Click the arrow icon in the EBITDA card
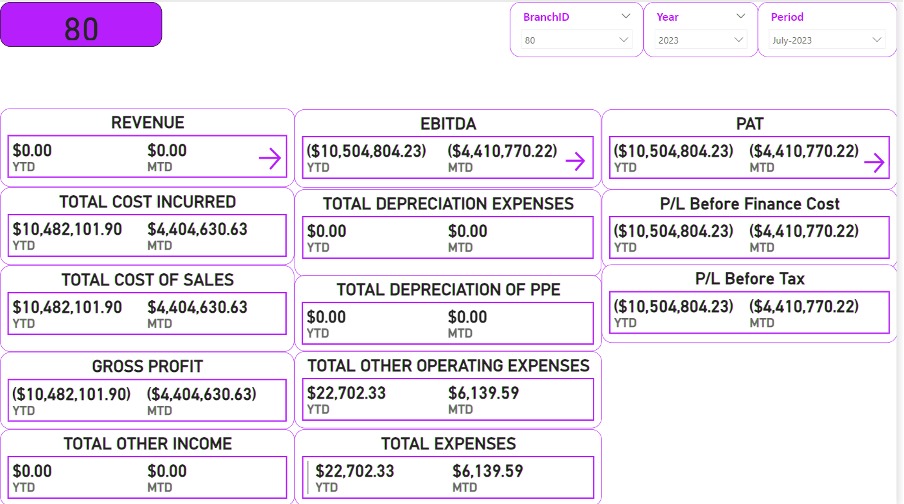The height and width of the screenshot is (504, 904). [575, 161]
